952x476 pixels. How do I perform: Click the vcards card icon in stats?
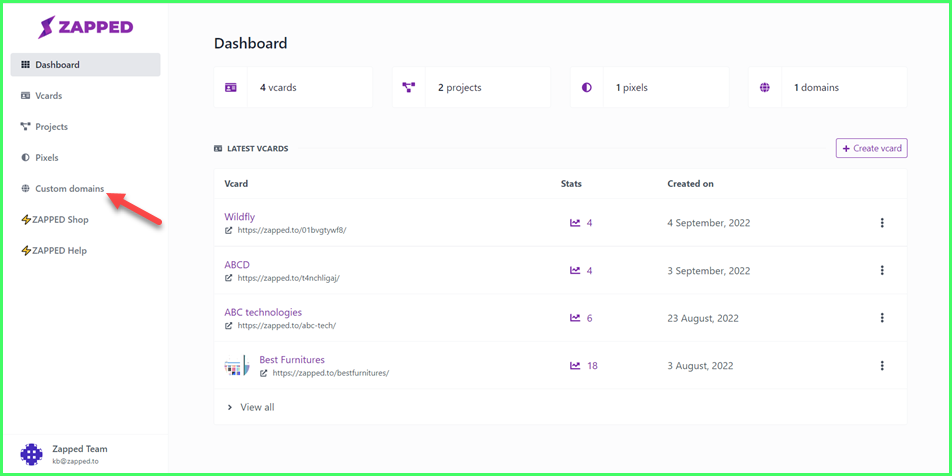pos(230,87)
